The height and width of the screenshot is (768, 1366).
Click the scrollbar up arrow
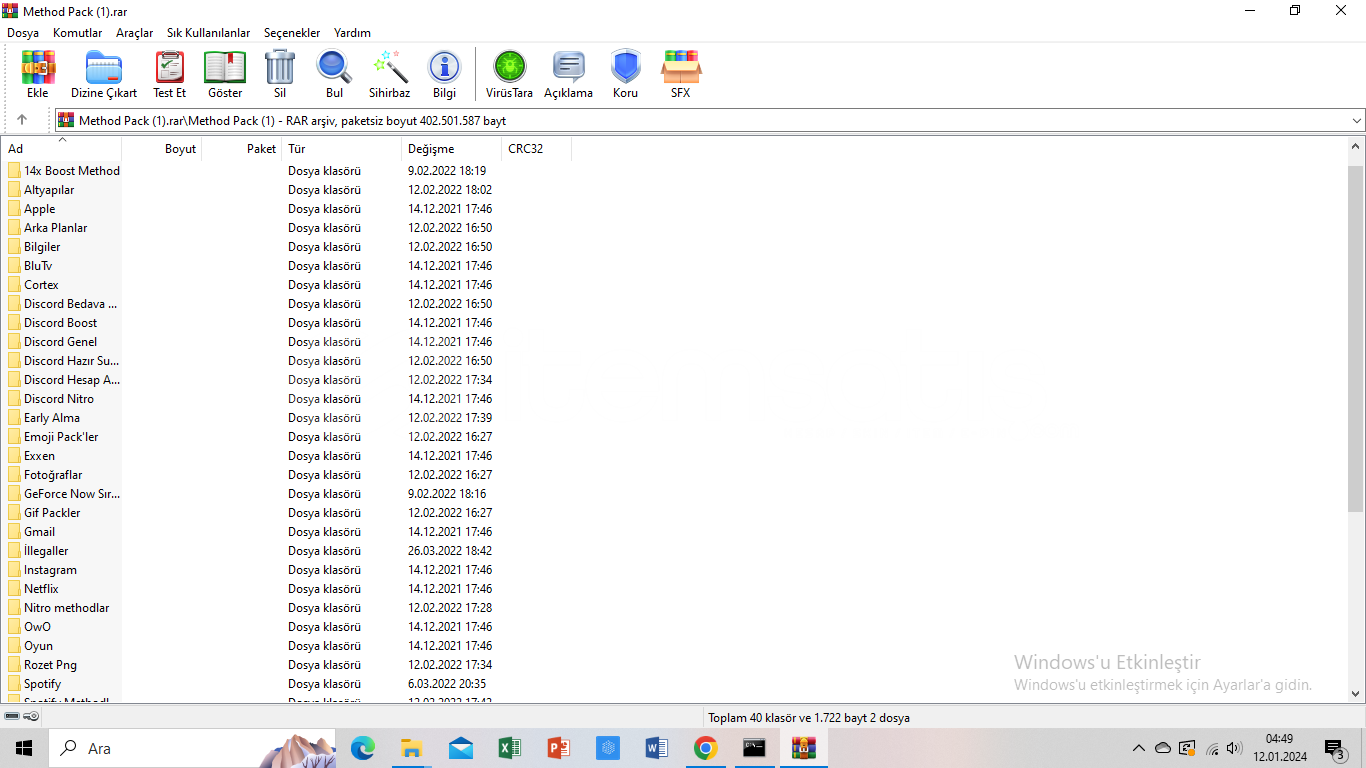point(1357,147)
